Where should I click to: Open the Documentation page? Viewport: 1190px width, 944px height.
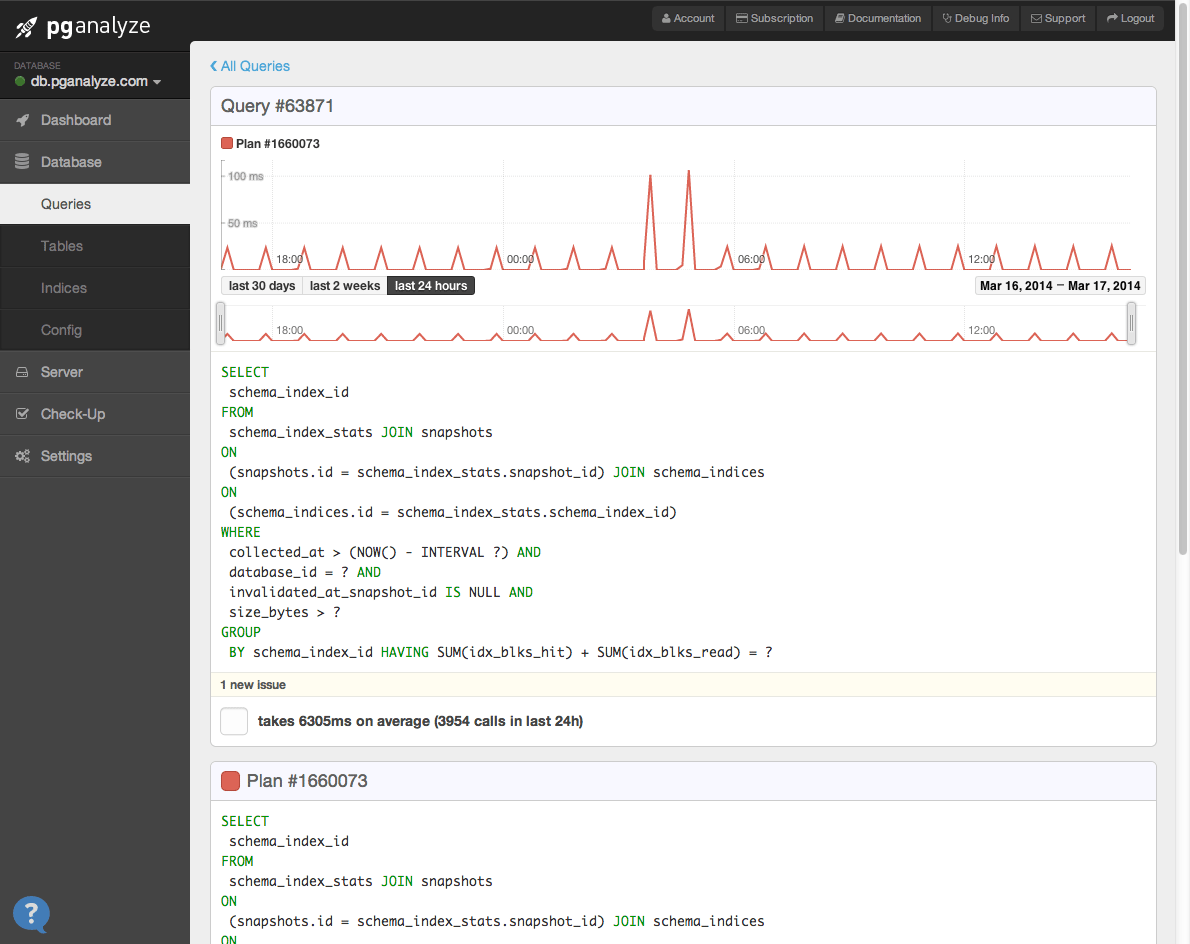coord(878,18)
